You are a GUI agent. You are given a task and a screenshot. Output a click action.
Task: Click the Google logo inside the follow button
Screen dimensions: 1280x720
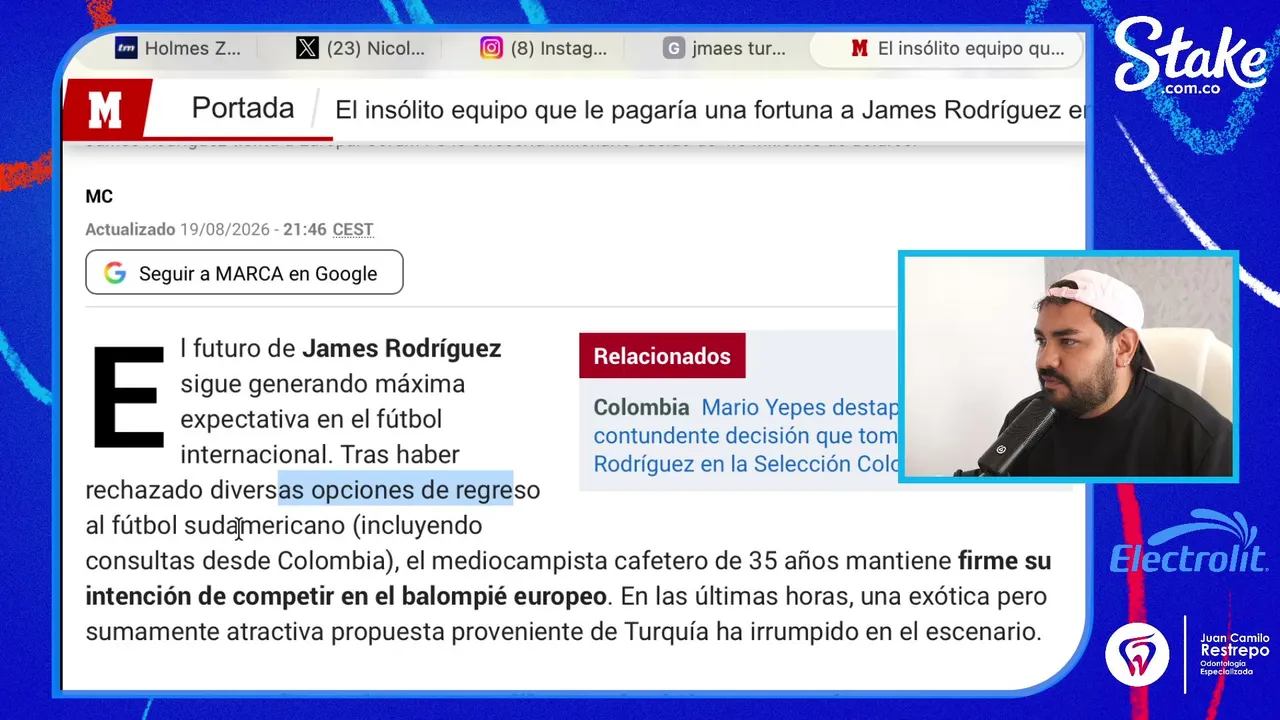pos(115,273)
